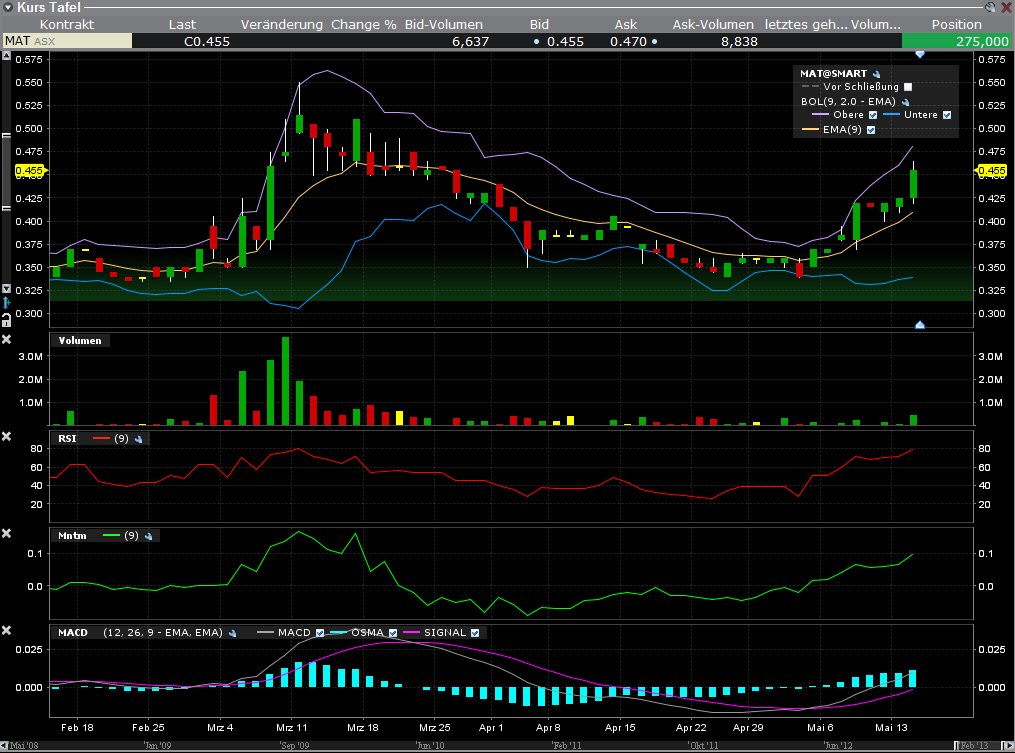Open Bollinger band BOL settings wrench

click(x=906, y=101)
